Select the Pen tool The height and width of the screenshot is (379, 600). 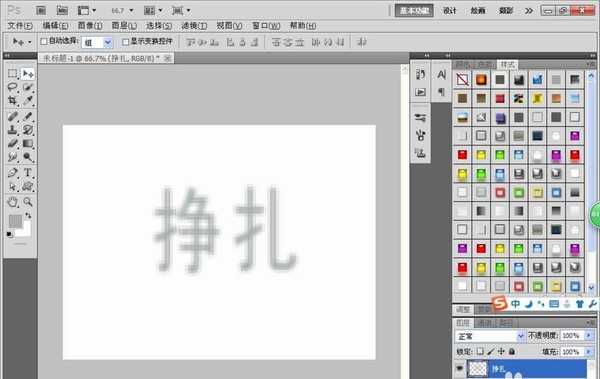[x=12, y=173]
